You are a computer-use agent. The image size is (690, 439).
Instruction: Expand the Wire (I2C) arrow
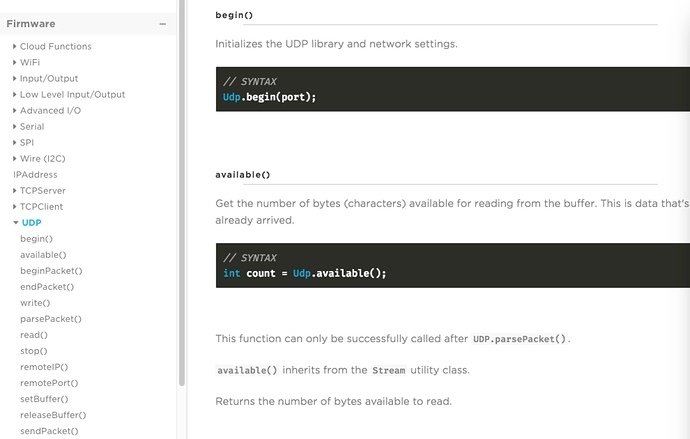pyautogui.click(x=15, y=159)
